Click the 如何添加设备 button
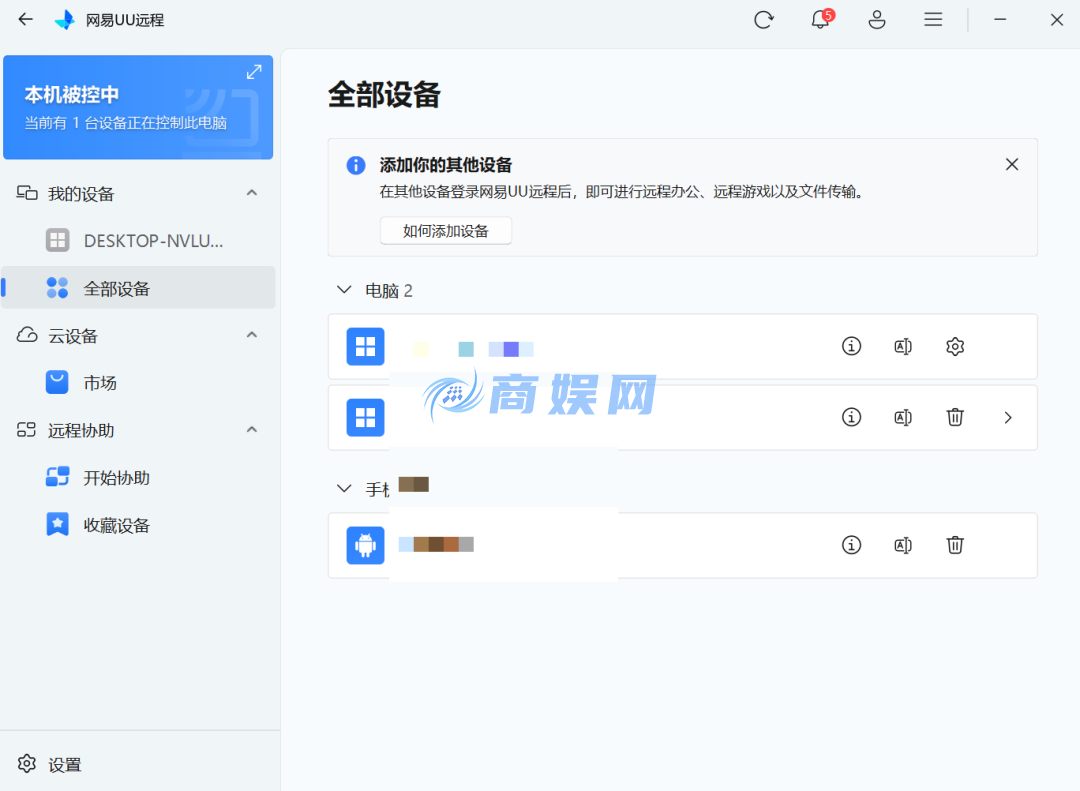This screenshot has width=1080, height=791. 445,230
